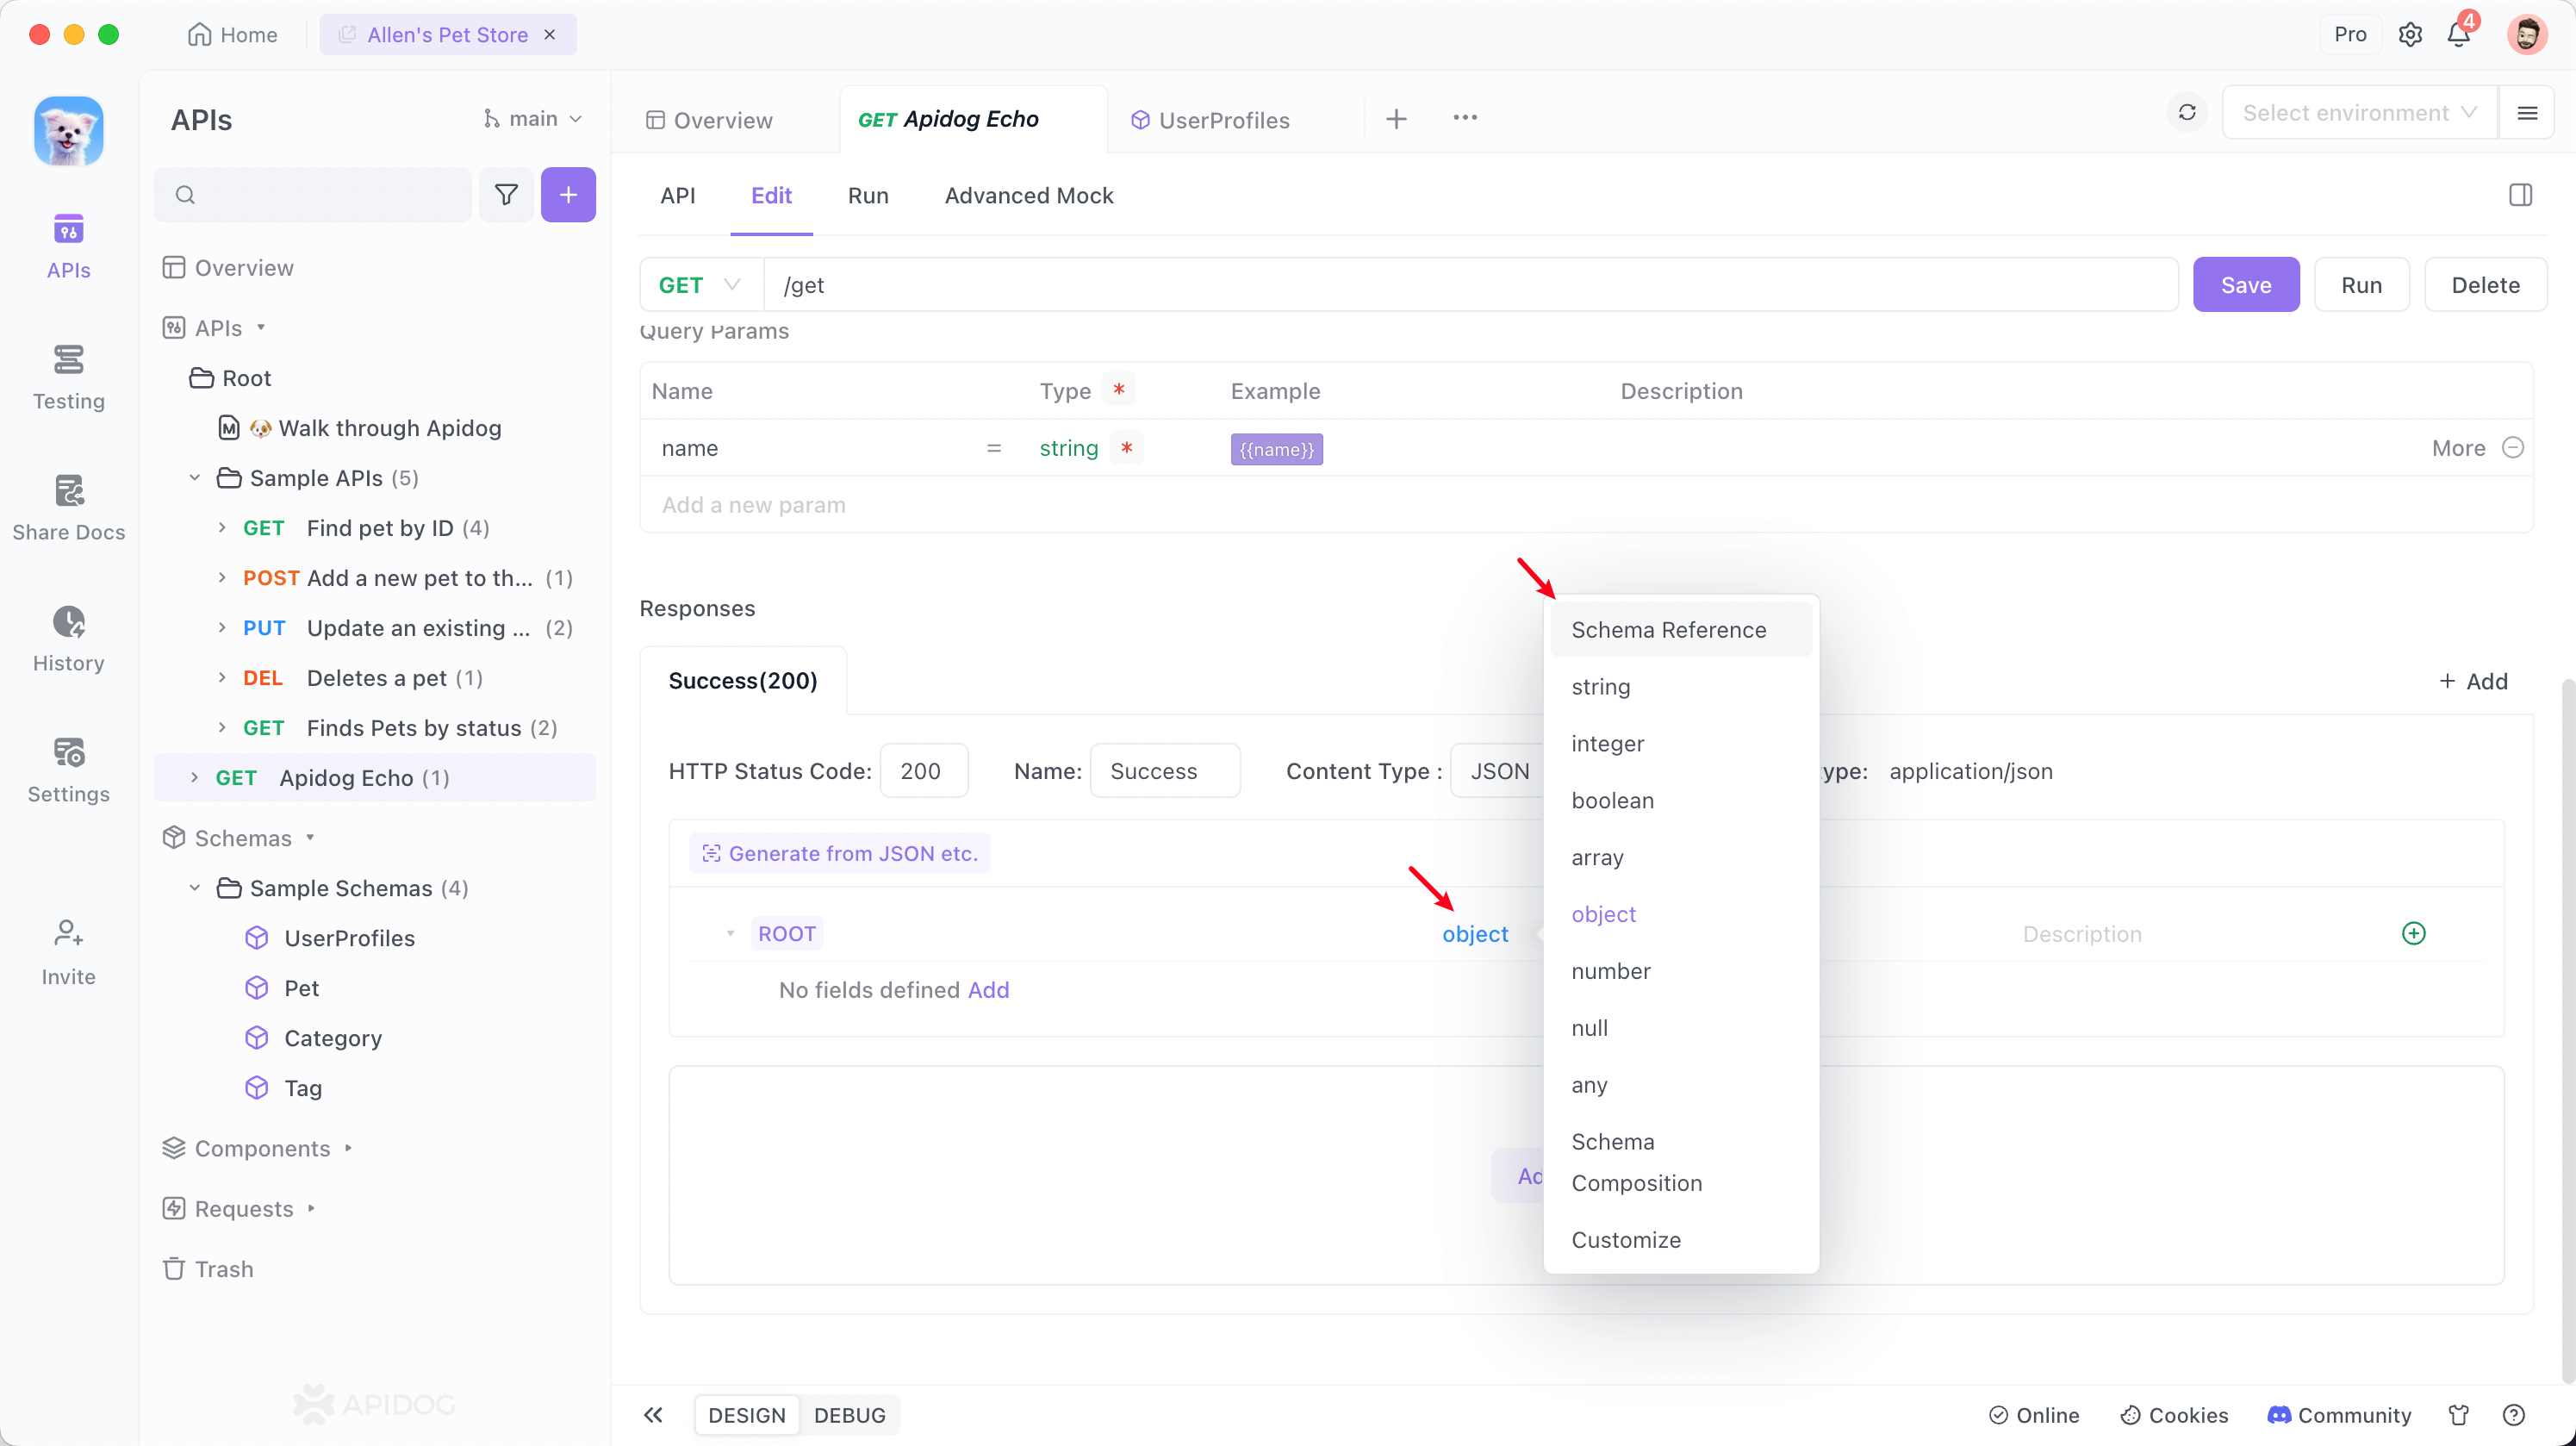This screenshot has width=2576, height=1446.
Task: Choose Customize from type menu
Action: coord(1680,1239)
